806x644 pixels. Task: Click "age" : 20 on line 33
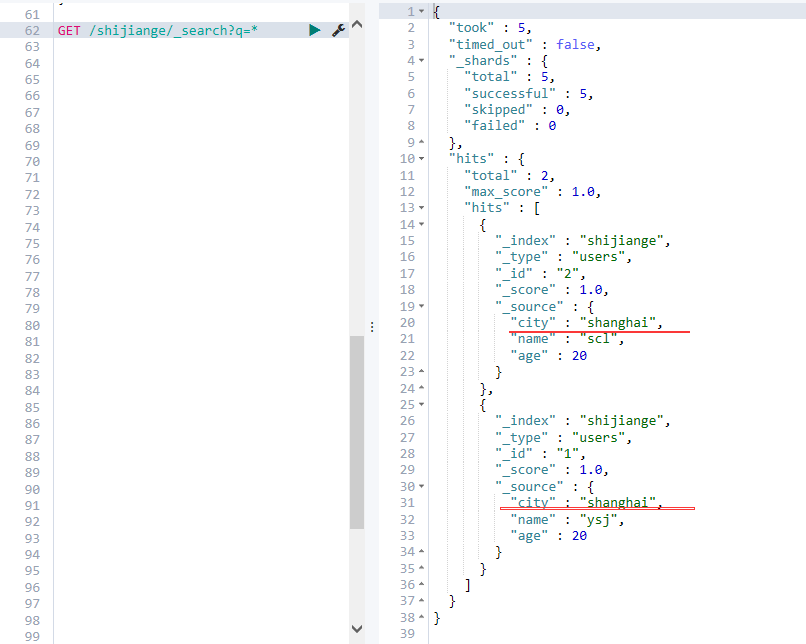pos(548,536)
